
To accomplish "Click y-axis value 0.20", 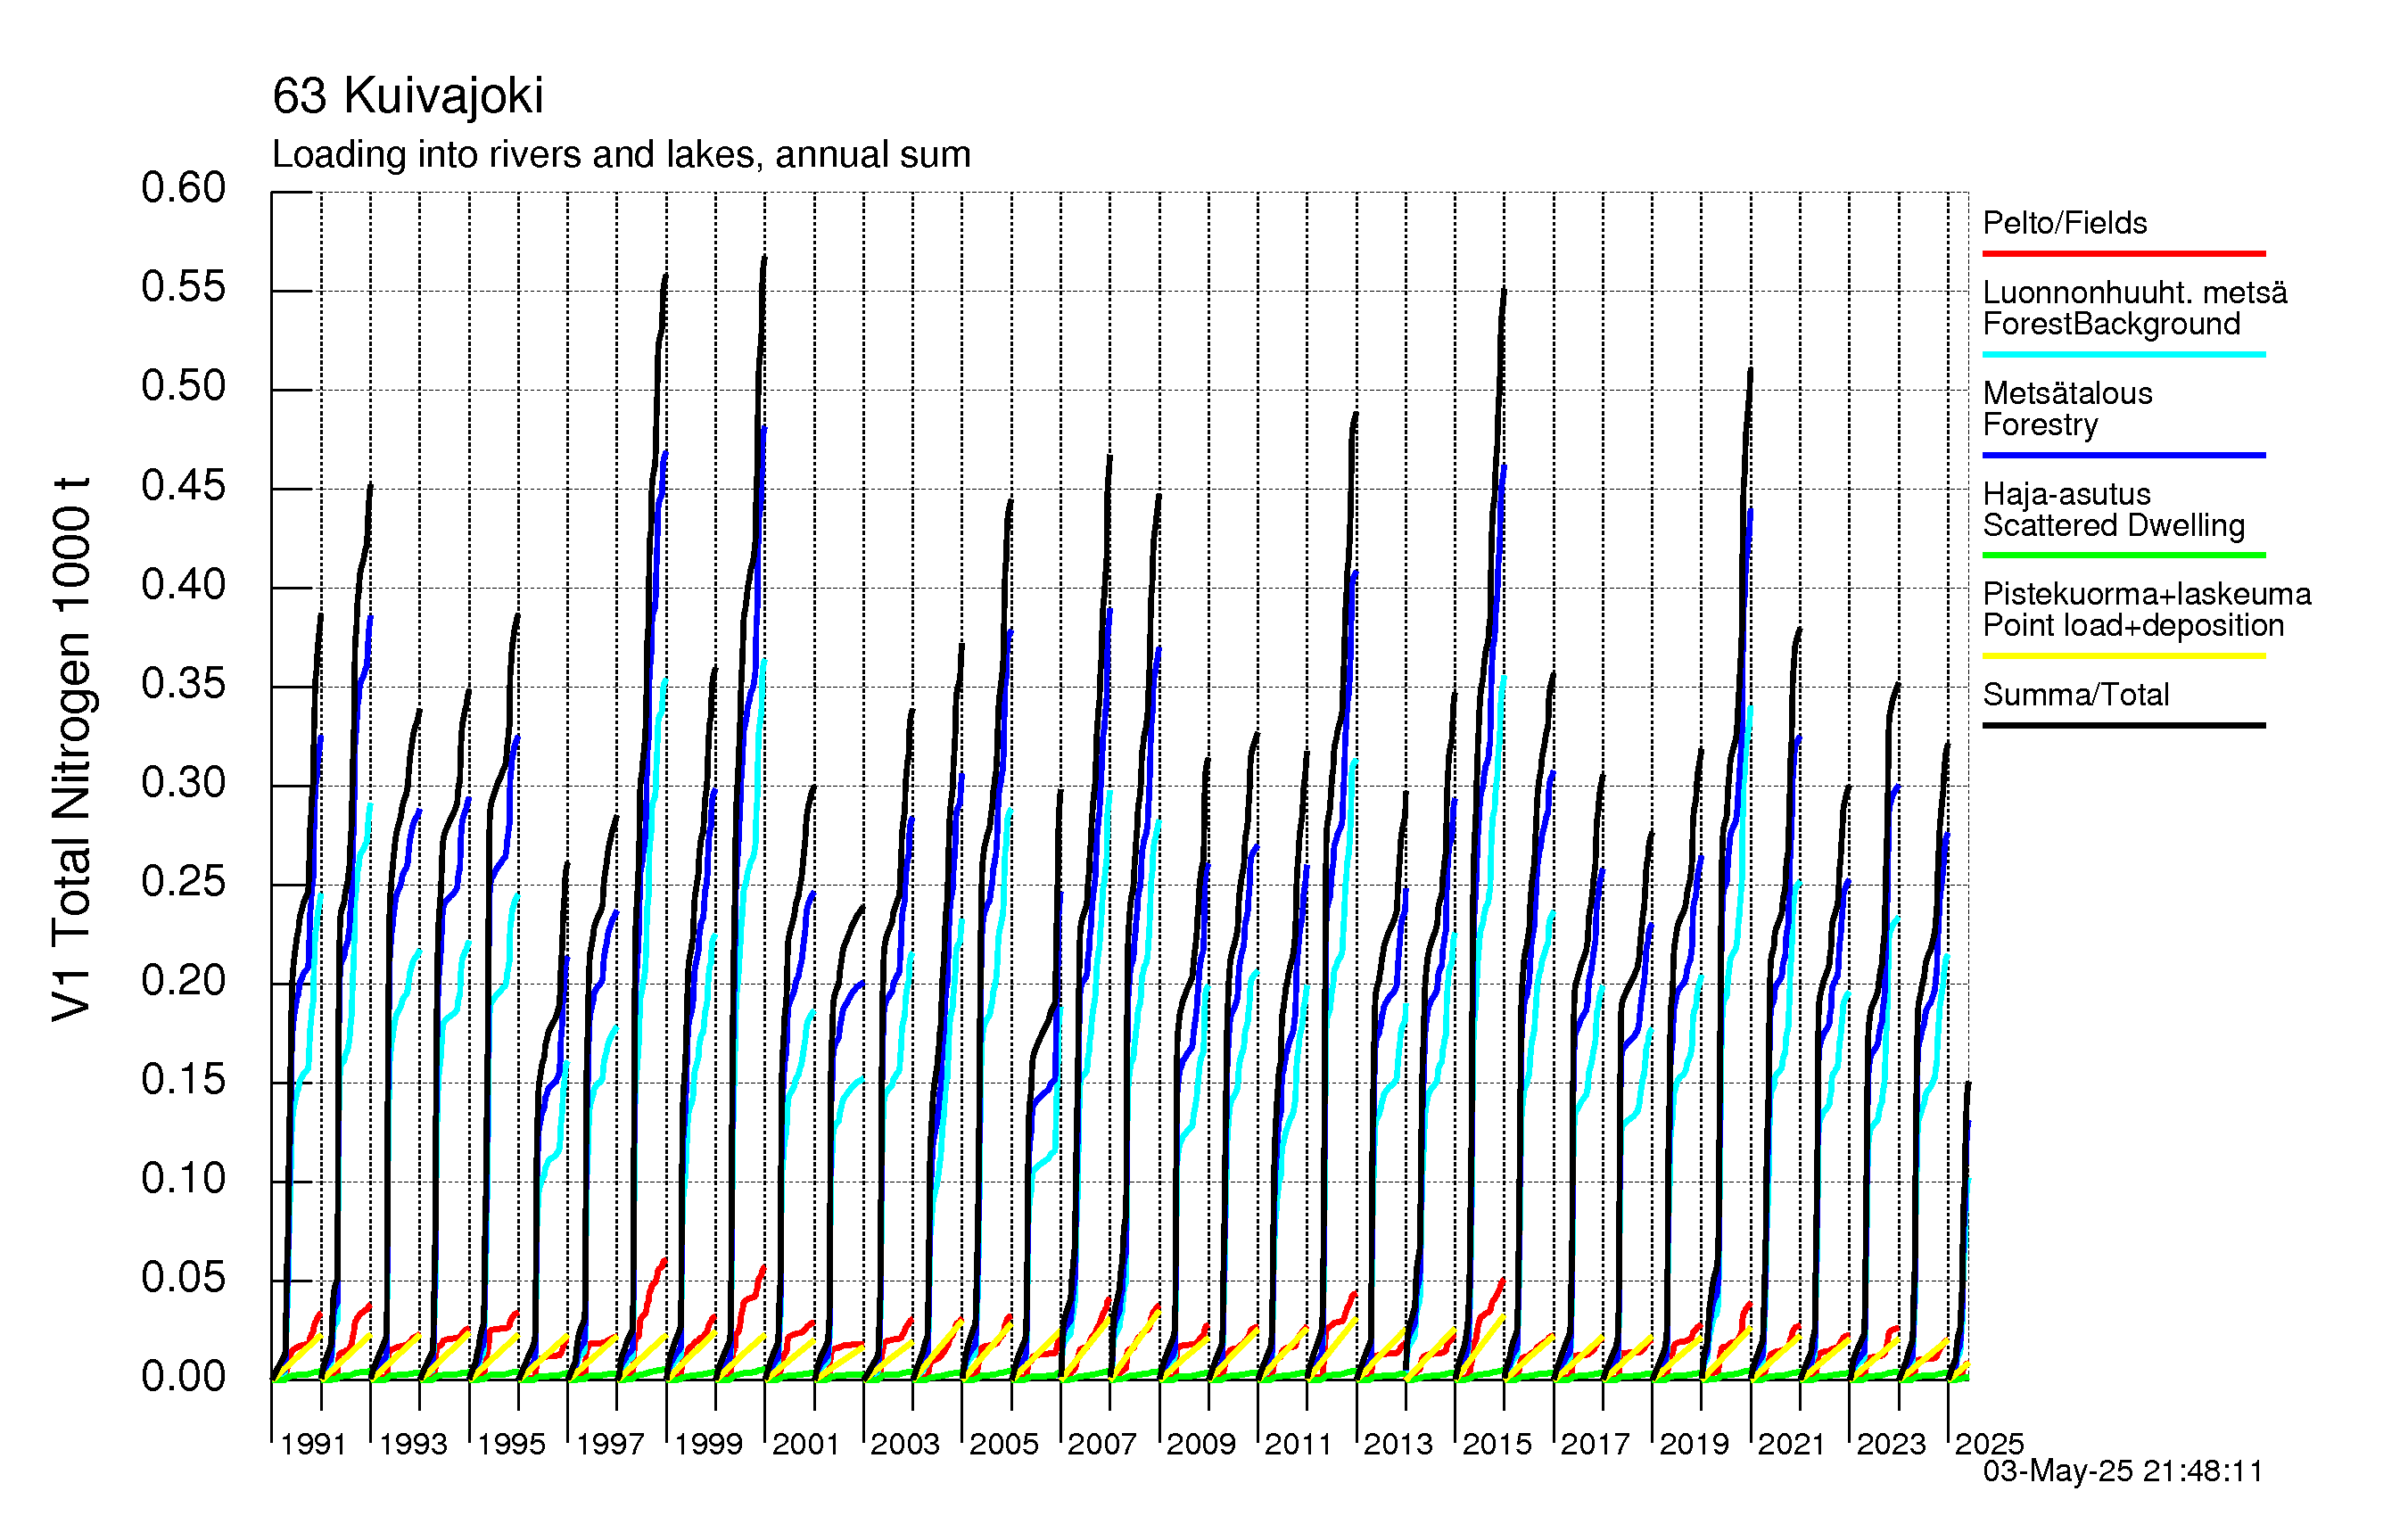I will click(183, 981).
